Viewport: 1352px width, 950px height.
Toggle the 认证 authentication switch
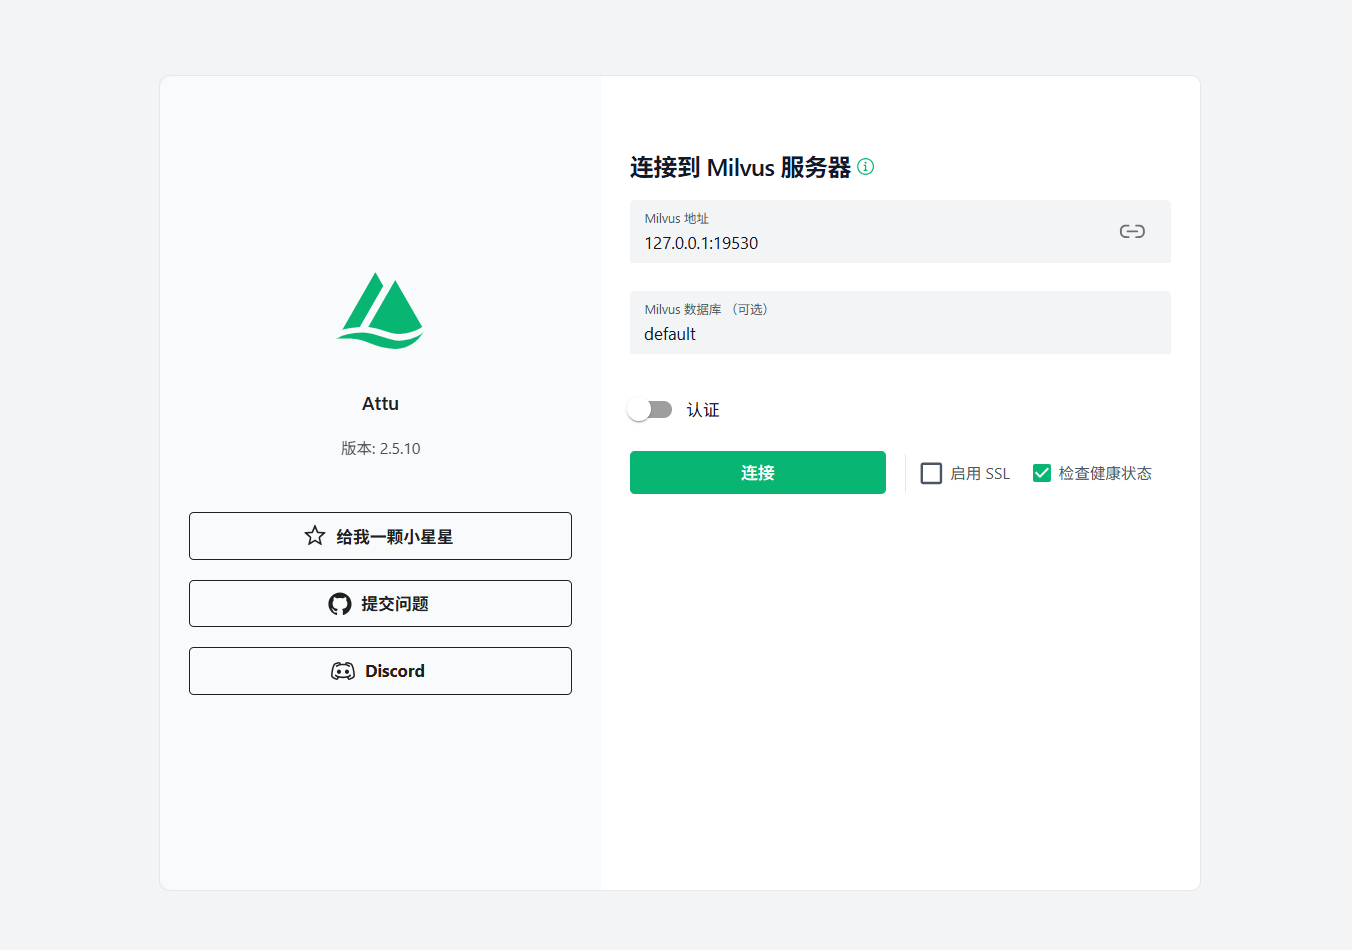point(650,410)
